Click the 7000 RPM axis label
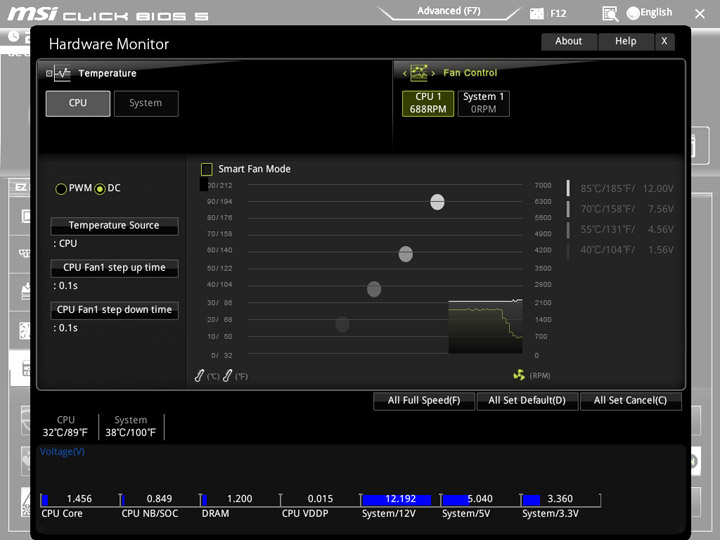 543,186
